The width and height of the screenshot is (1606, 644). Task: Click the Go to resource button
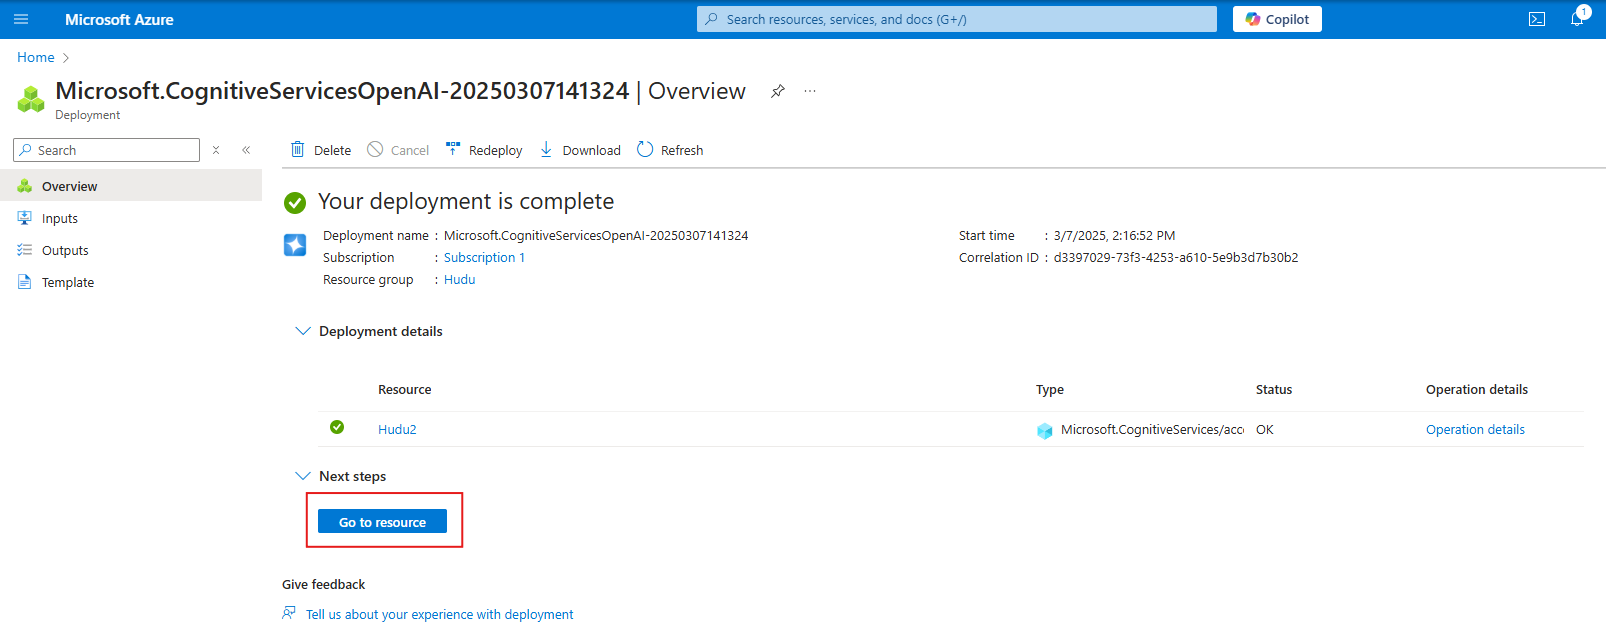pyautogui.click(x=382, y=522)
